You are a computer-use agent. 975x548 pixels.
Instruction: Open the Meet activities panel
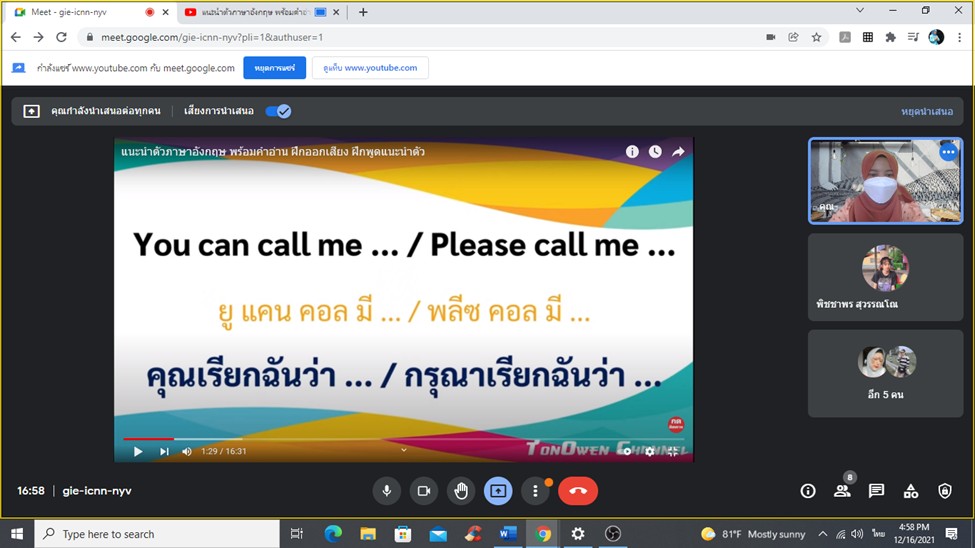[910, 491]
